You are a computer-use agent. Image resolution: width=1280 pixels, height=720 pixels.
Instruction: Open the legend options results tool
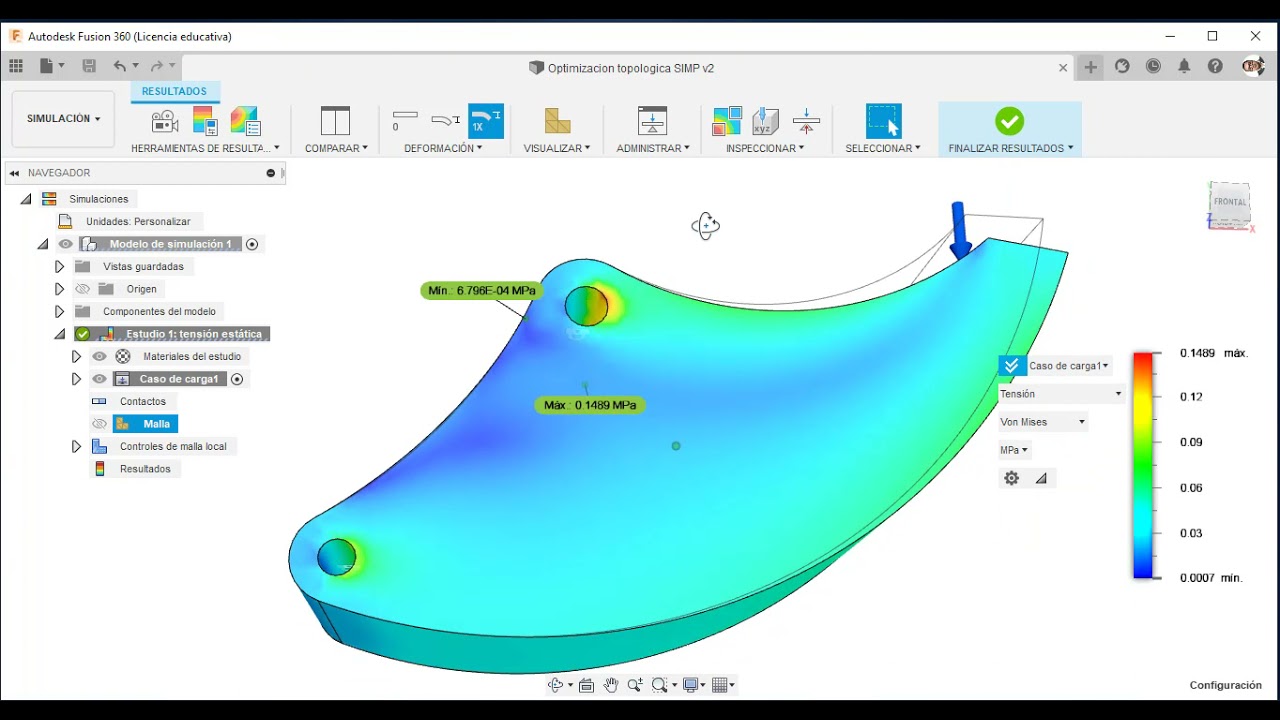point(205,121)
